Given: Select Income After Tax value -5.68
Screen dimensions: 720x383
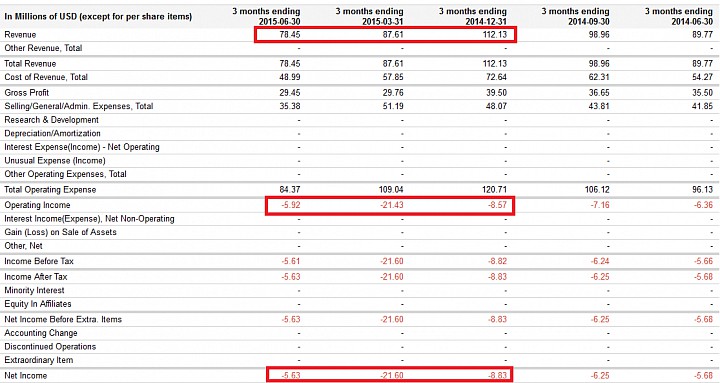Looking at the screenshot, I should click(703, 276).
